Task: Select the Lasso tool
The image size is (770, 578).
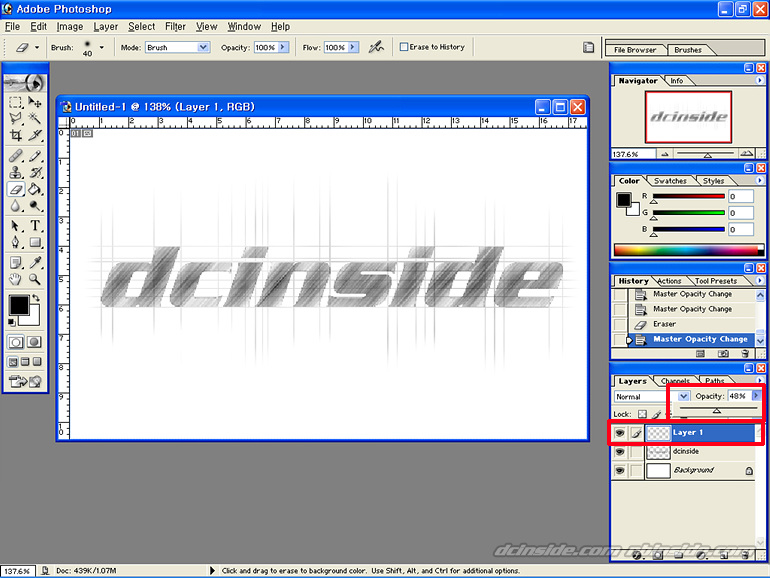Action: (16, 118)
